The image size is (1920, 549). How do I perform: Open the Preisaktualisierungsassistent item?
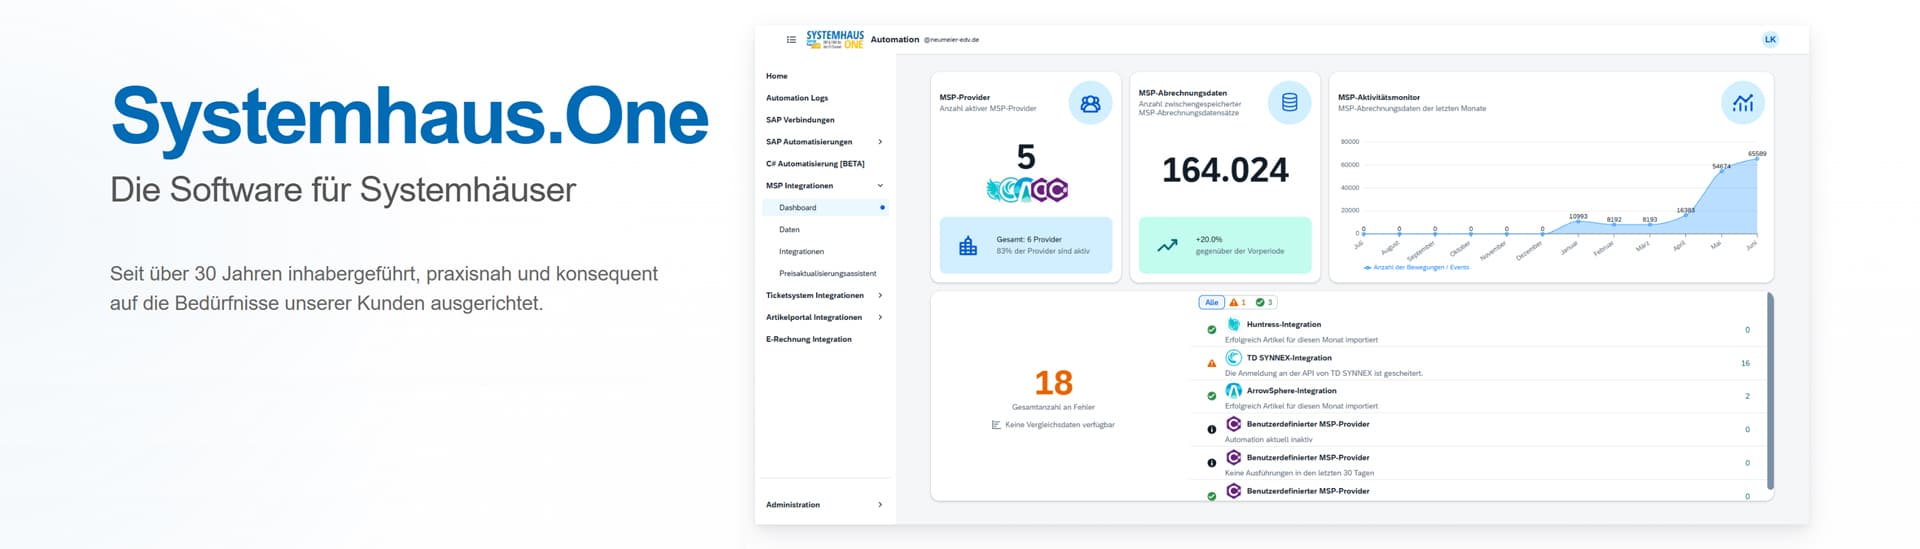[x=824, y=274]
